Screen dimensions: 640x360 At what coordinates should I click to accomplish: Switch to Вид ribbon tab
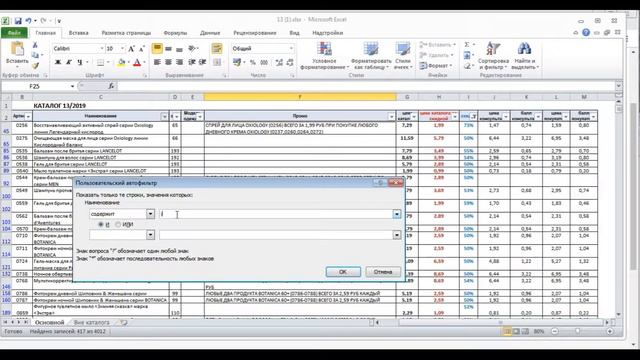(x=294, y=33)
